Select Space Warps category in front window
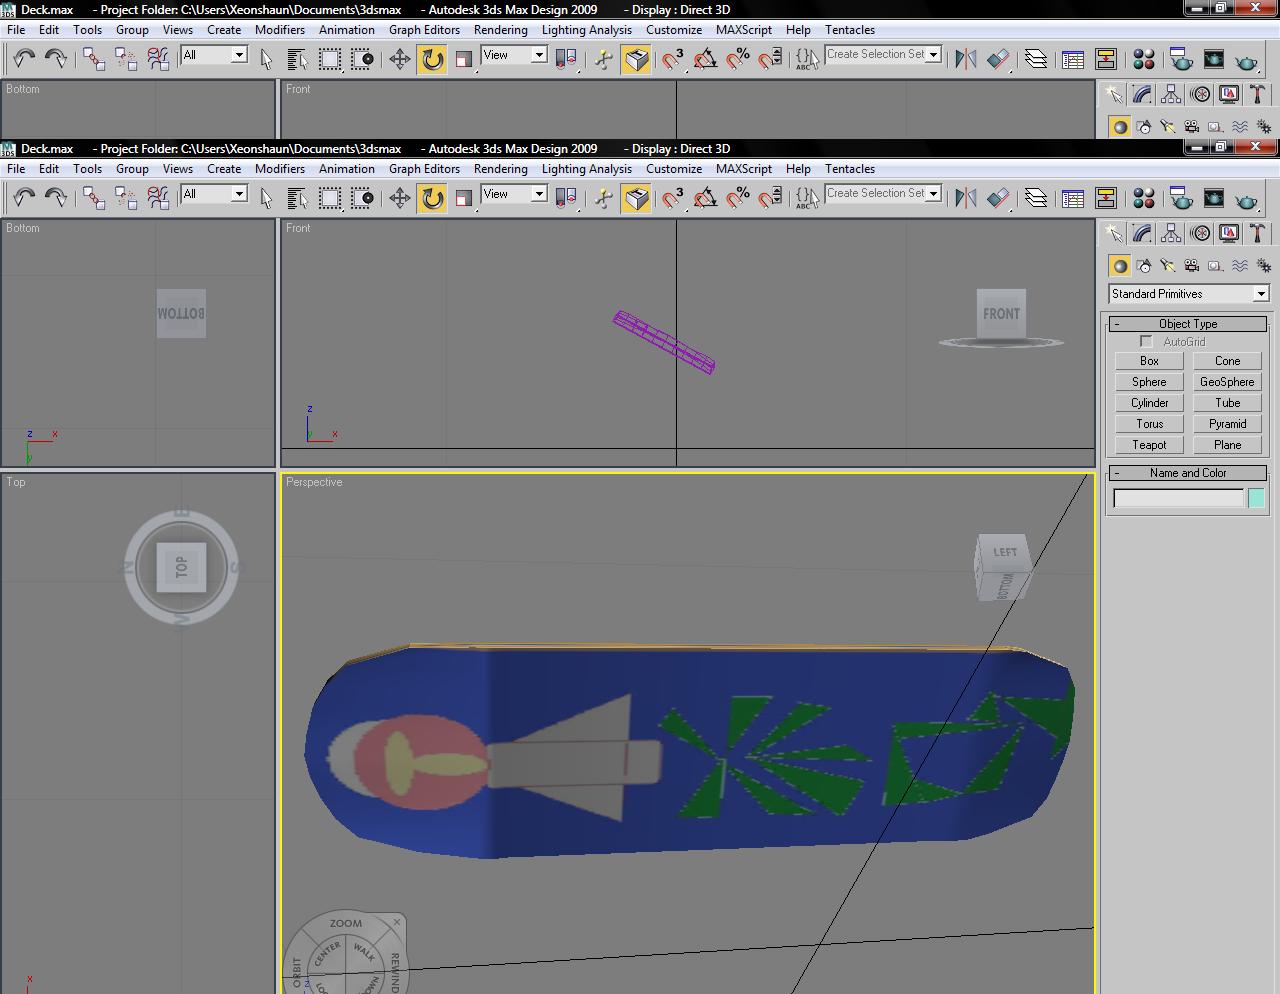Viewport: 1280px width, 994px height. pyautogui.click(x=1240, y=266)
